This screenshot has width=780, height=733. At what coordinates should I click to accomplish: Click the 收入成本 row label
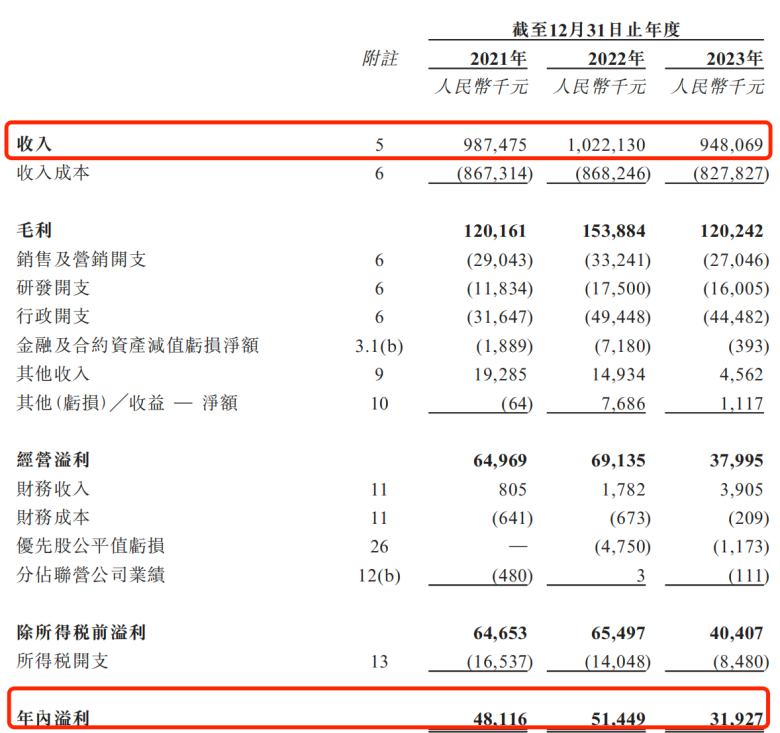point(53,173)
